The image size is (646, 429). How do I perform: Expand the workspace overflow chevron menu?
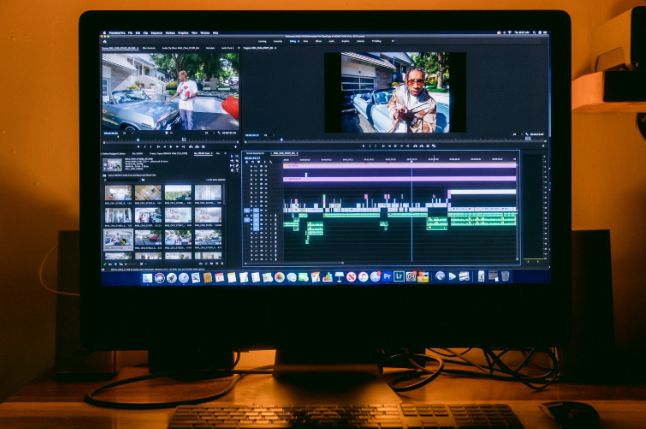coord(393,41)
